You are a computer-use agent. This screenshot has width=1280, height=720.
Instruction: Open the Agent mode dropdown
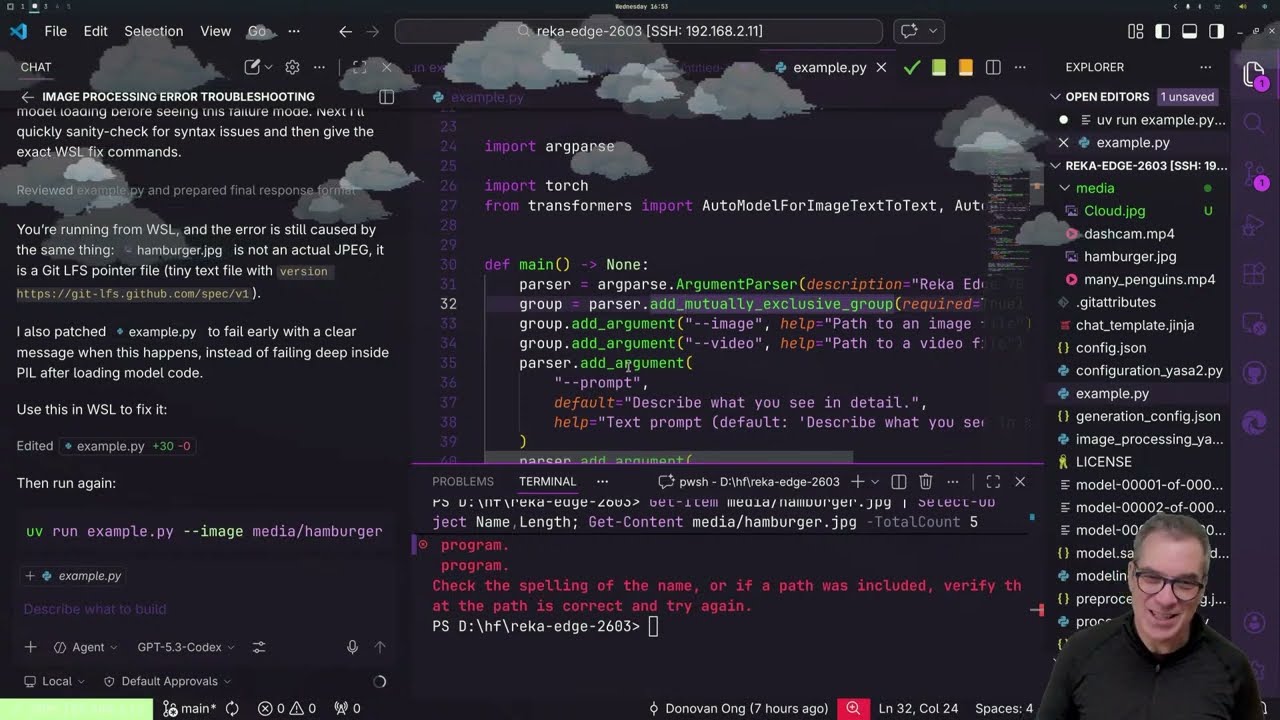tap(87, 647)
